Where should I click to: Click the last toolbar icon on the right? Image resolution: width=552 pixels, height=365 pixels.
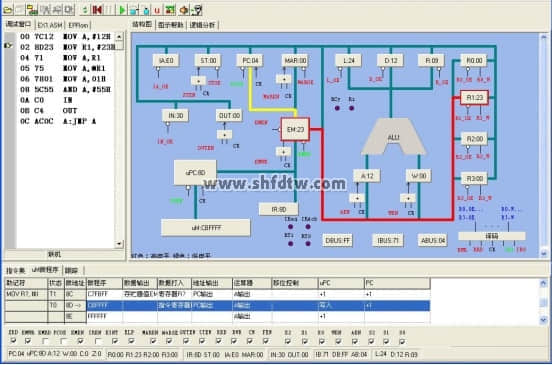[x=197, y=10]
